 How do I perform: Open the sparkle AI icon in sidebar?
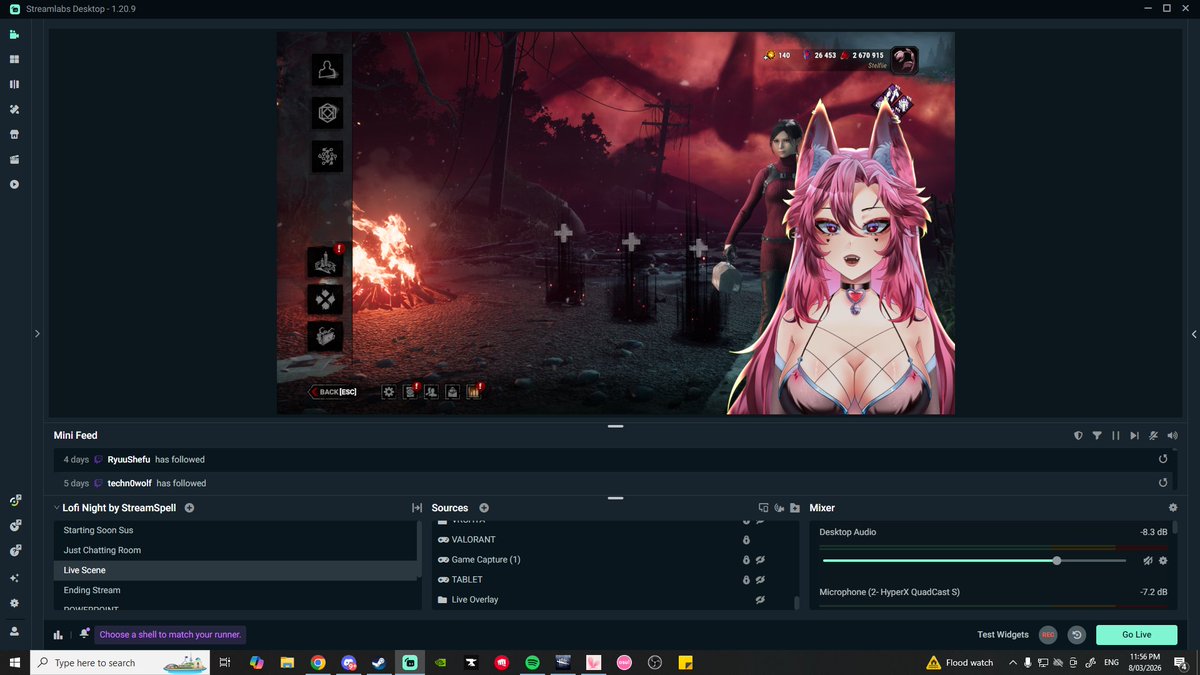[x=14, y=577]
